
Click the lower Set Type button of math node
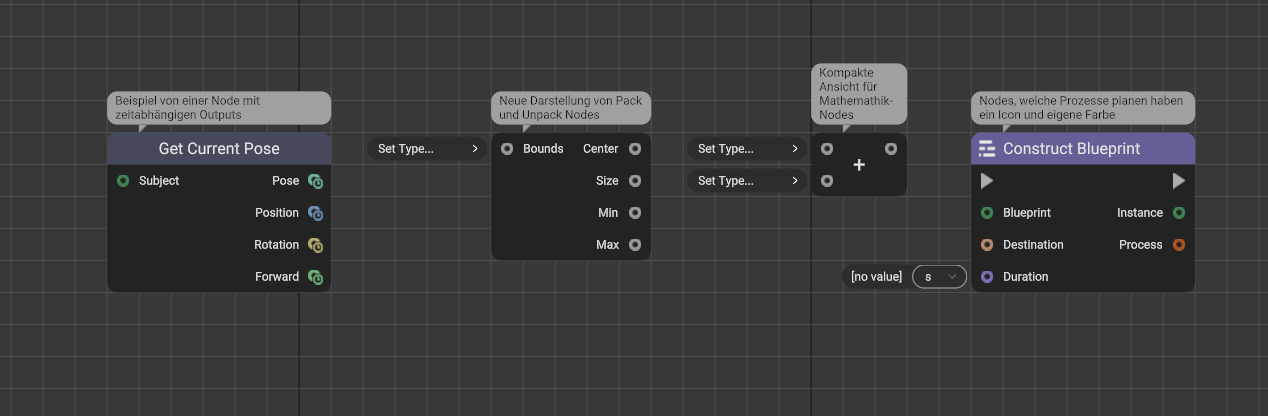(x=748, y=181)
